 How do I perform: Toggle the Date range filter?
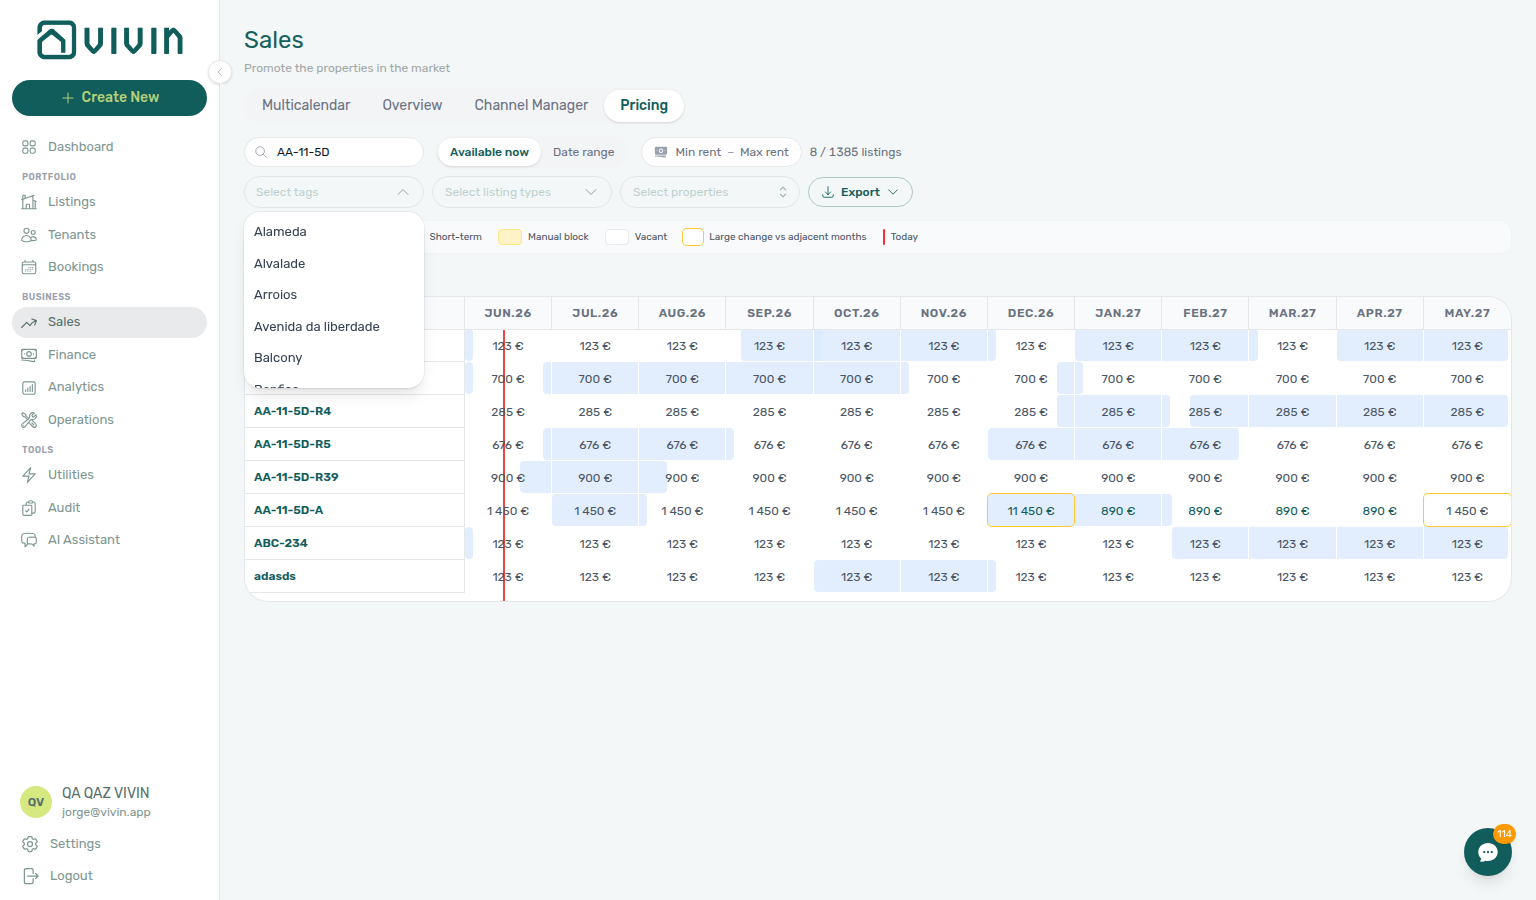(584, 152)
